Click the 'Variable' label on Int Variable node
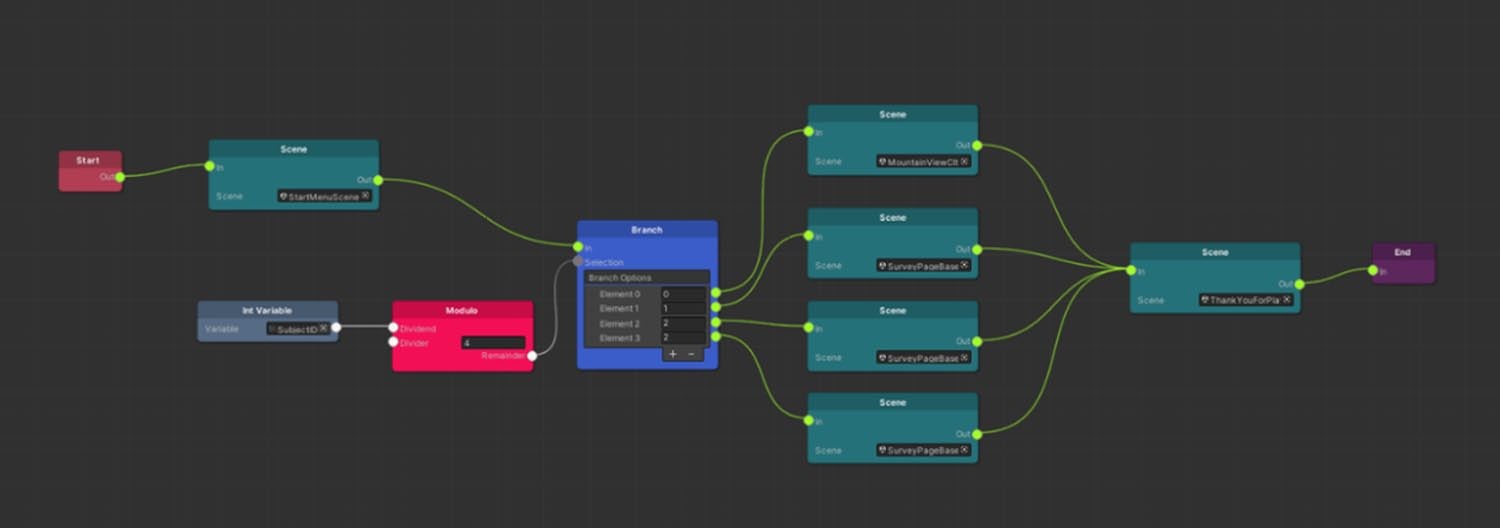The width and height of the screenshot is (1500, 528). pos(221,328)
